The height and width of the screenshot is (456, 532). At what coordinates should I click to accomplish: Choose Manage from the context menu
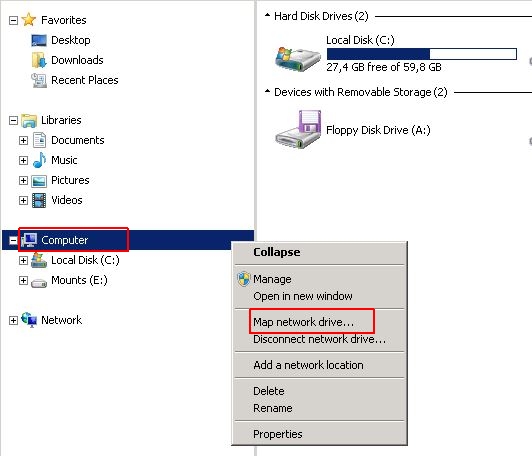click(272, 279)
